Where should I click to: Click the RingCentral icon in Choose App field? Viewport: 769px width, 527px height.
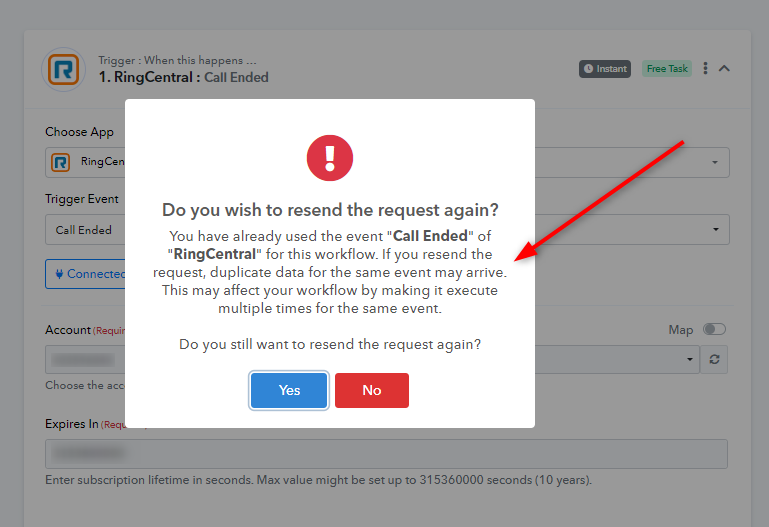[x=61, y=162]
